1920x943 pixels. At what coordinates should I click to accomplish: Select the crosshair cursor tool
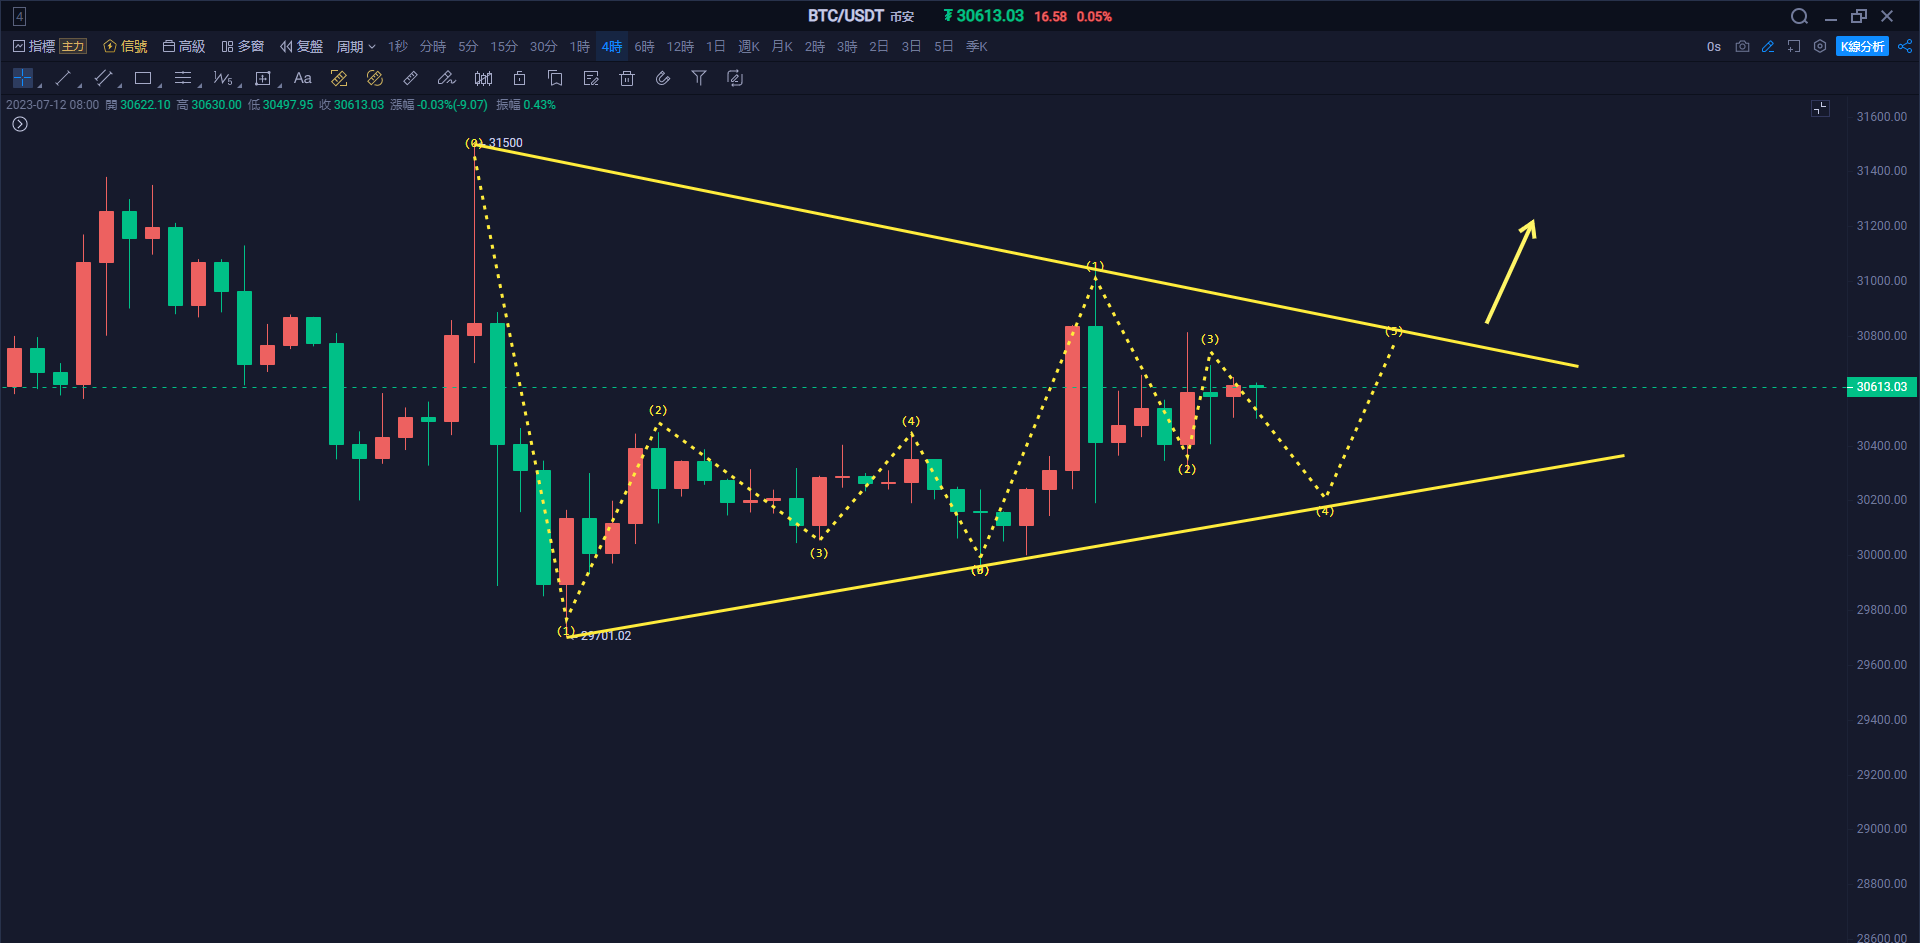pyautogui.click(x=23, y=78)
